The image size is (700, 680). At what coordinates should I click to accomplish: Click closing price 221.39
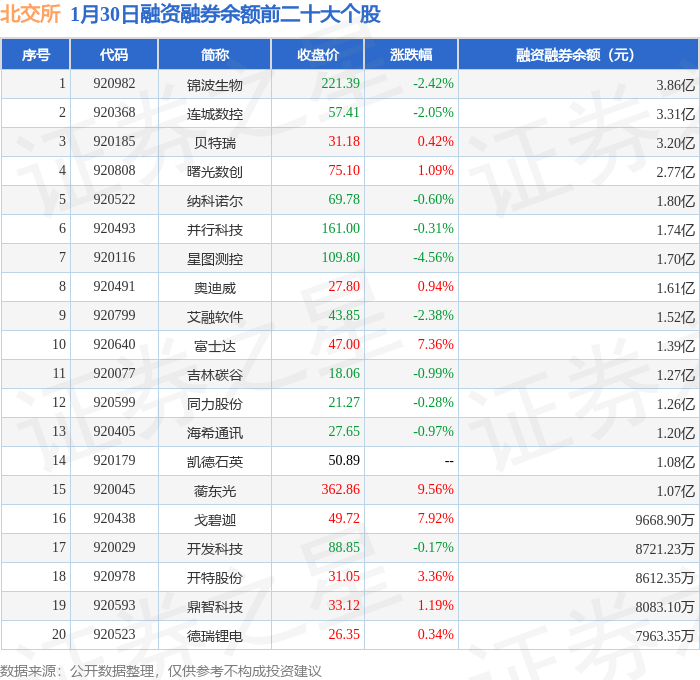[x=340, y=83]
